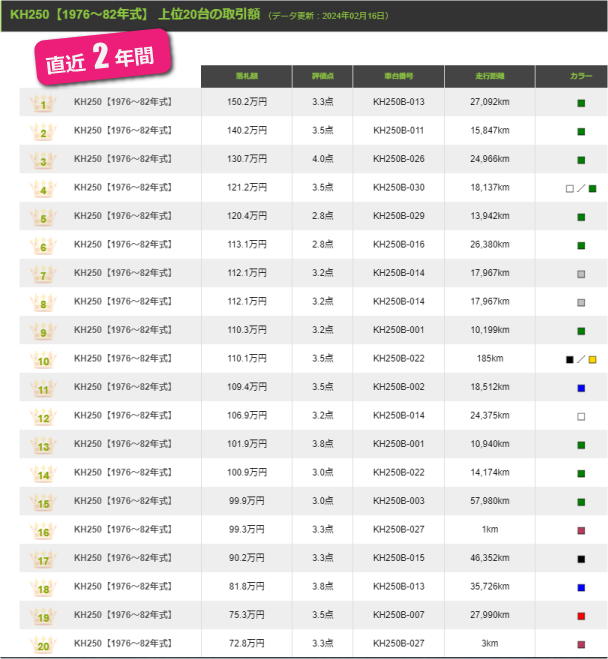608x659 pixels.
Task: Sort by the 走行距離 column header
Action: [x=490, y=77]
